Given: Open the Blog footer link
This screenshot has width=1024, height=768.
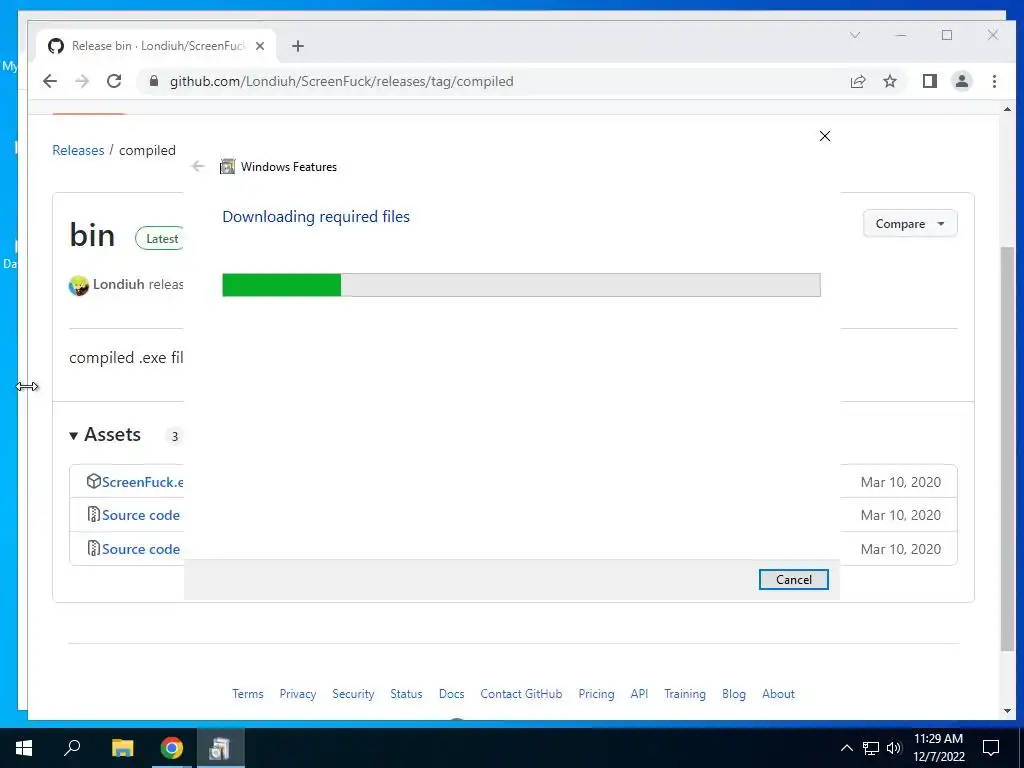Looking at the screenshot, I should point(733,694).
